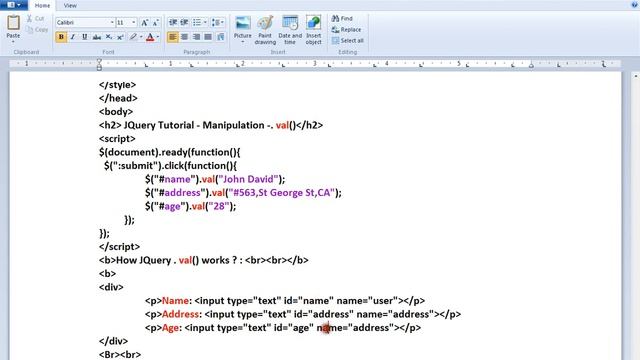640x360 pixels.
Task: Toggle Strikethrough formatting
Action: (x=97, y=37)
